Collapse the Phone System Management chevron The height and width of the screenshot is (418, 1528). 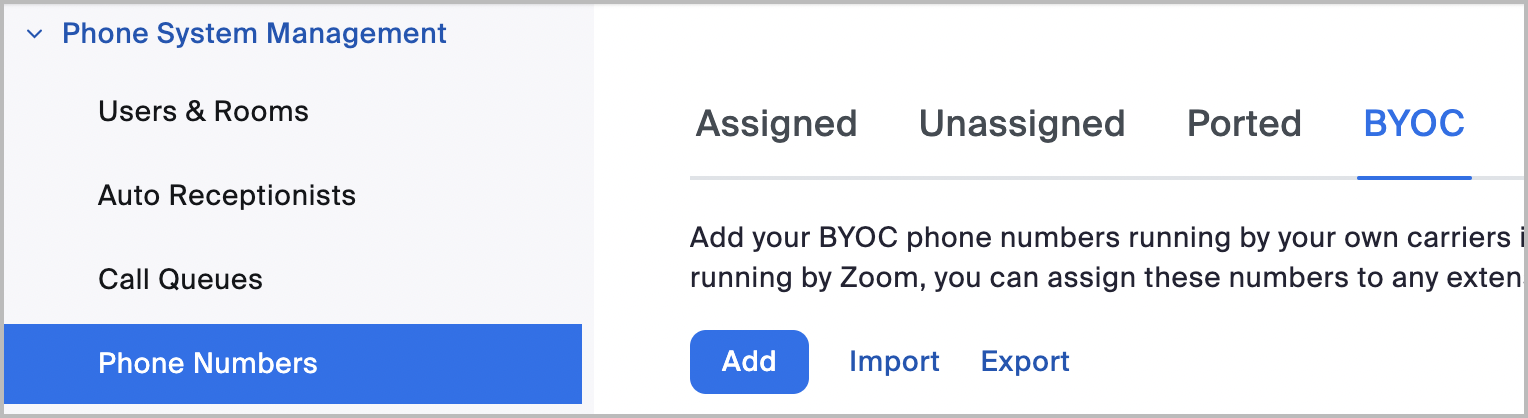(x=35, y=34)
